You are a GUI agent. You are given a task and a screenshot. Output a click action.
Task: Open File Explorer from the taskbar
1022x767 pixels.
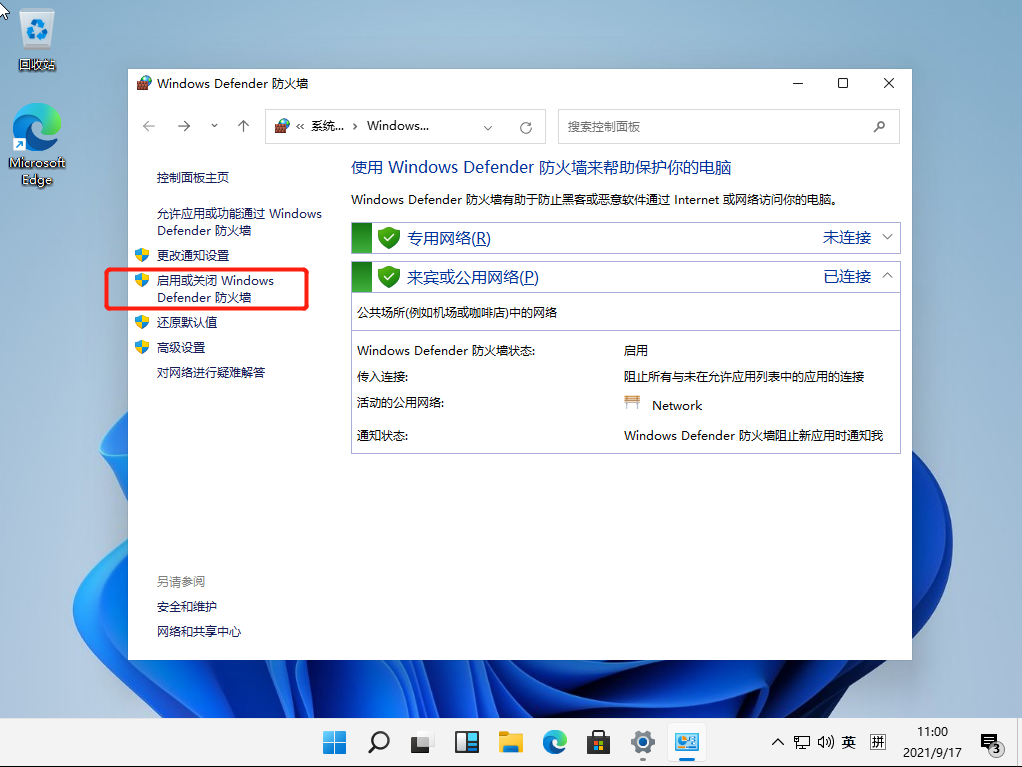click(x=511, y=742)
